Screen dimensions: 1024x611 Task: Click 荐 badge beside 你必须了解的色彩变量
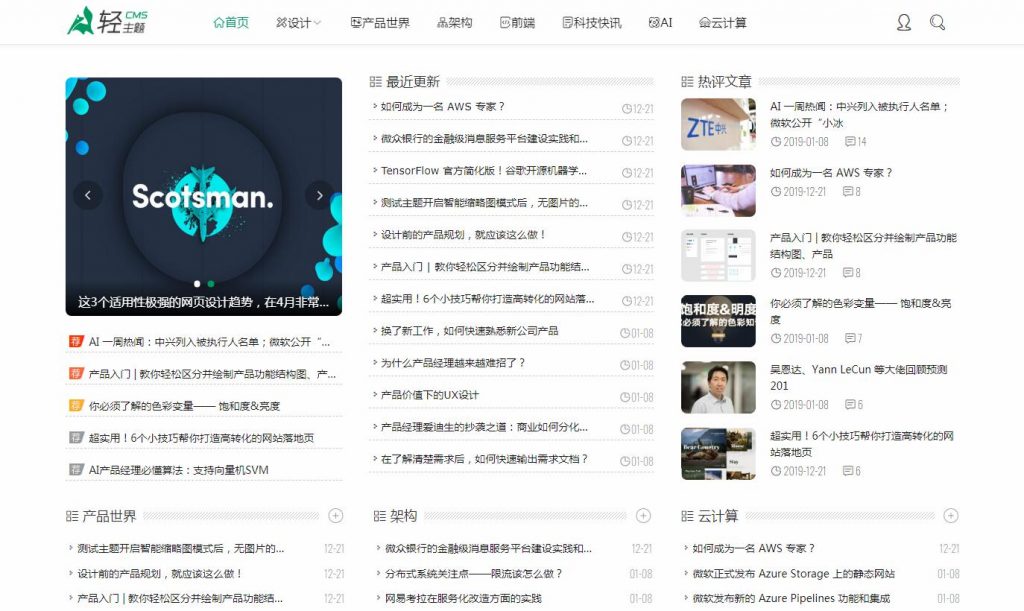click(x=76, y=405)
